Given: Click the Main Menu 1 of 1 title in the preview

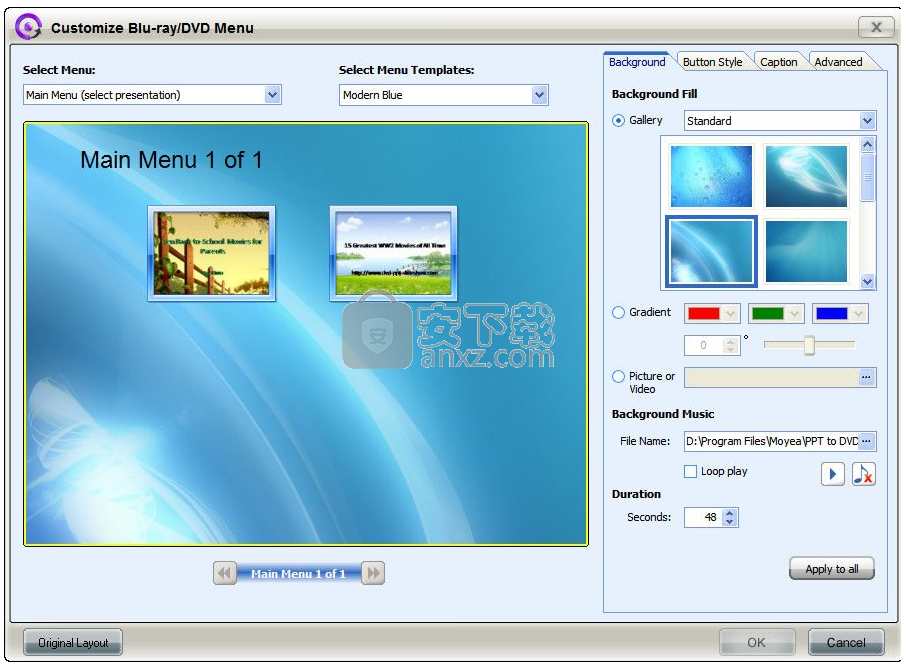Looking at the screenshot, I should click(x=171, y=160).
